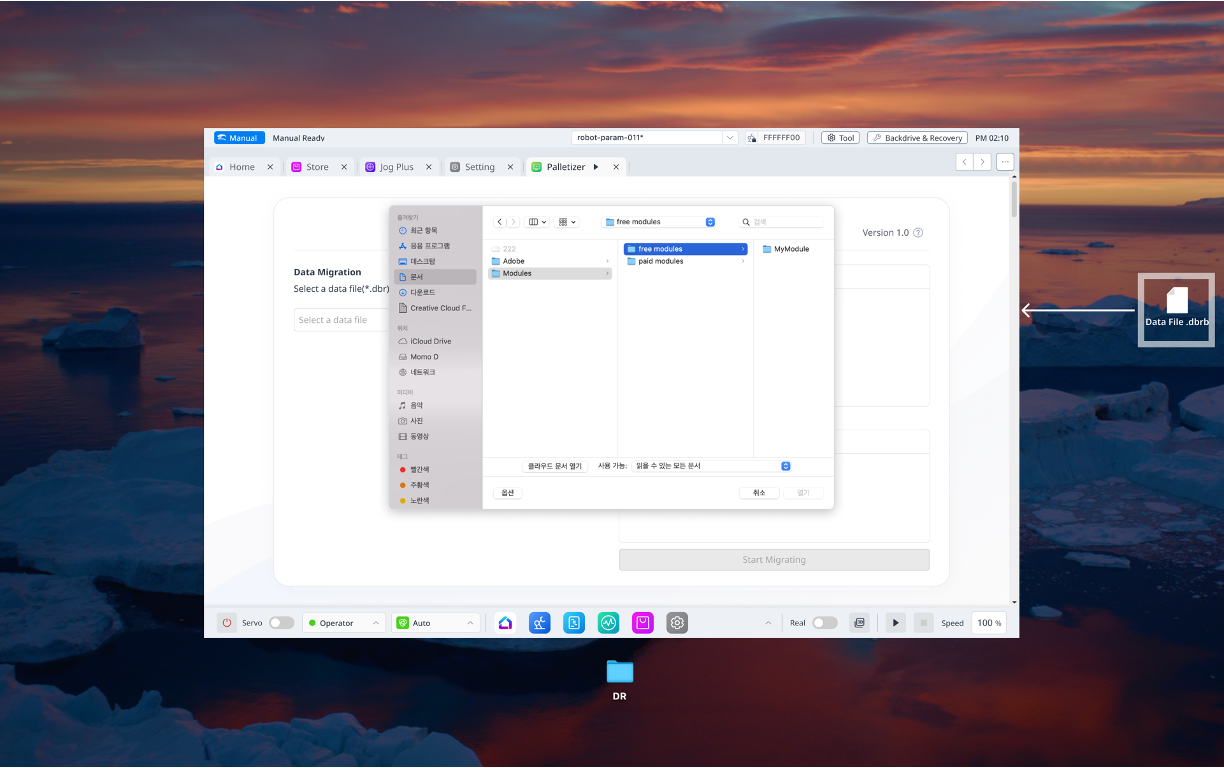Viewport: 1224px width, 768px height.
Task: Click the play button beside Speed
Action: pos(896,623)
